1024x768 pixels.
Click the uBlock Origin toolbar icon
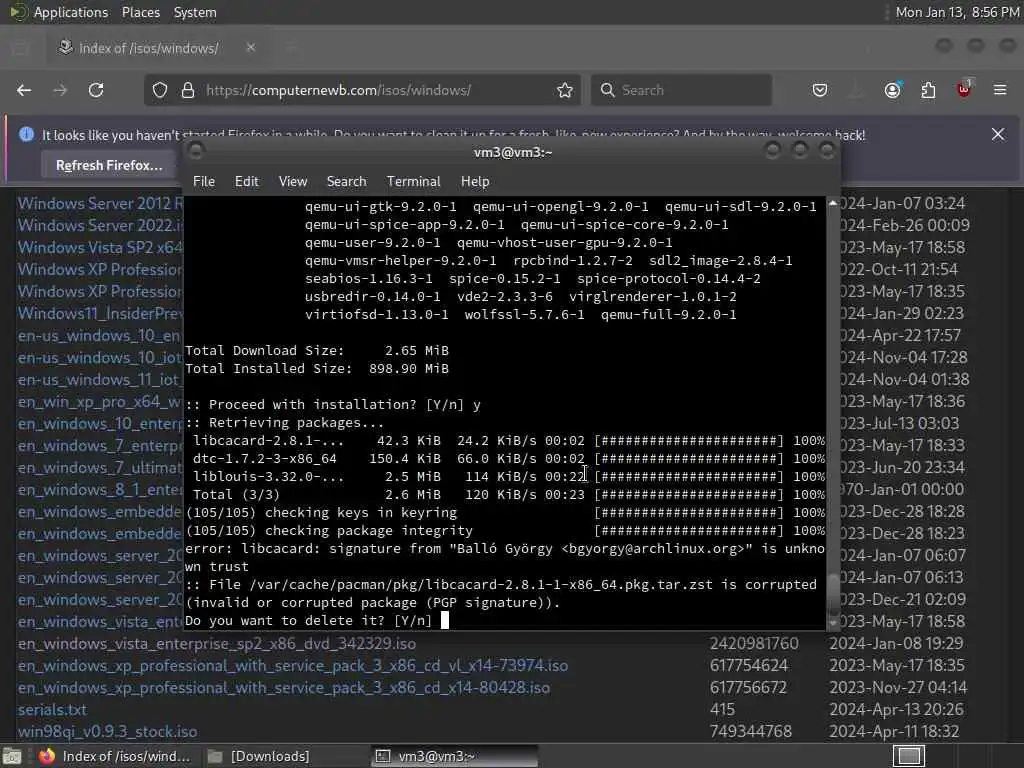pos(964,89)
